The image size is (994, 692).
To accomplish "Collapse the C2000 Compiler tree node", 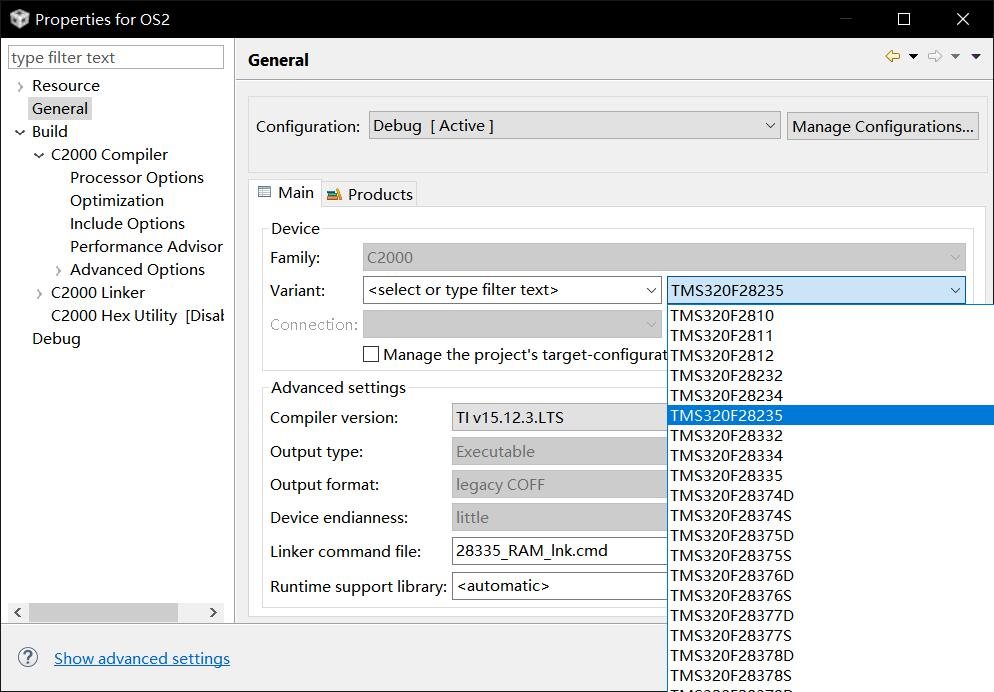I will (39, 155).
